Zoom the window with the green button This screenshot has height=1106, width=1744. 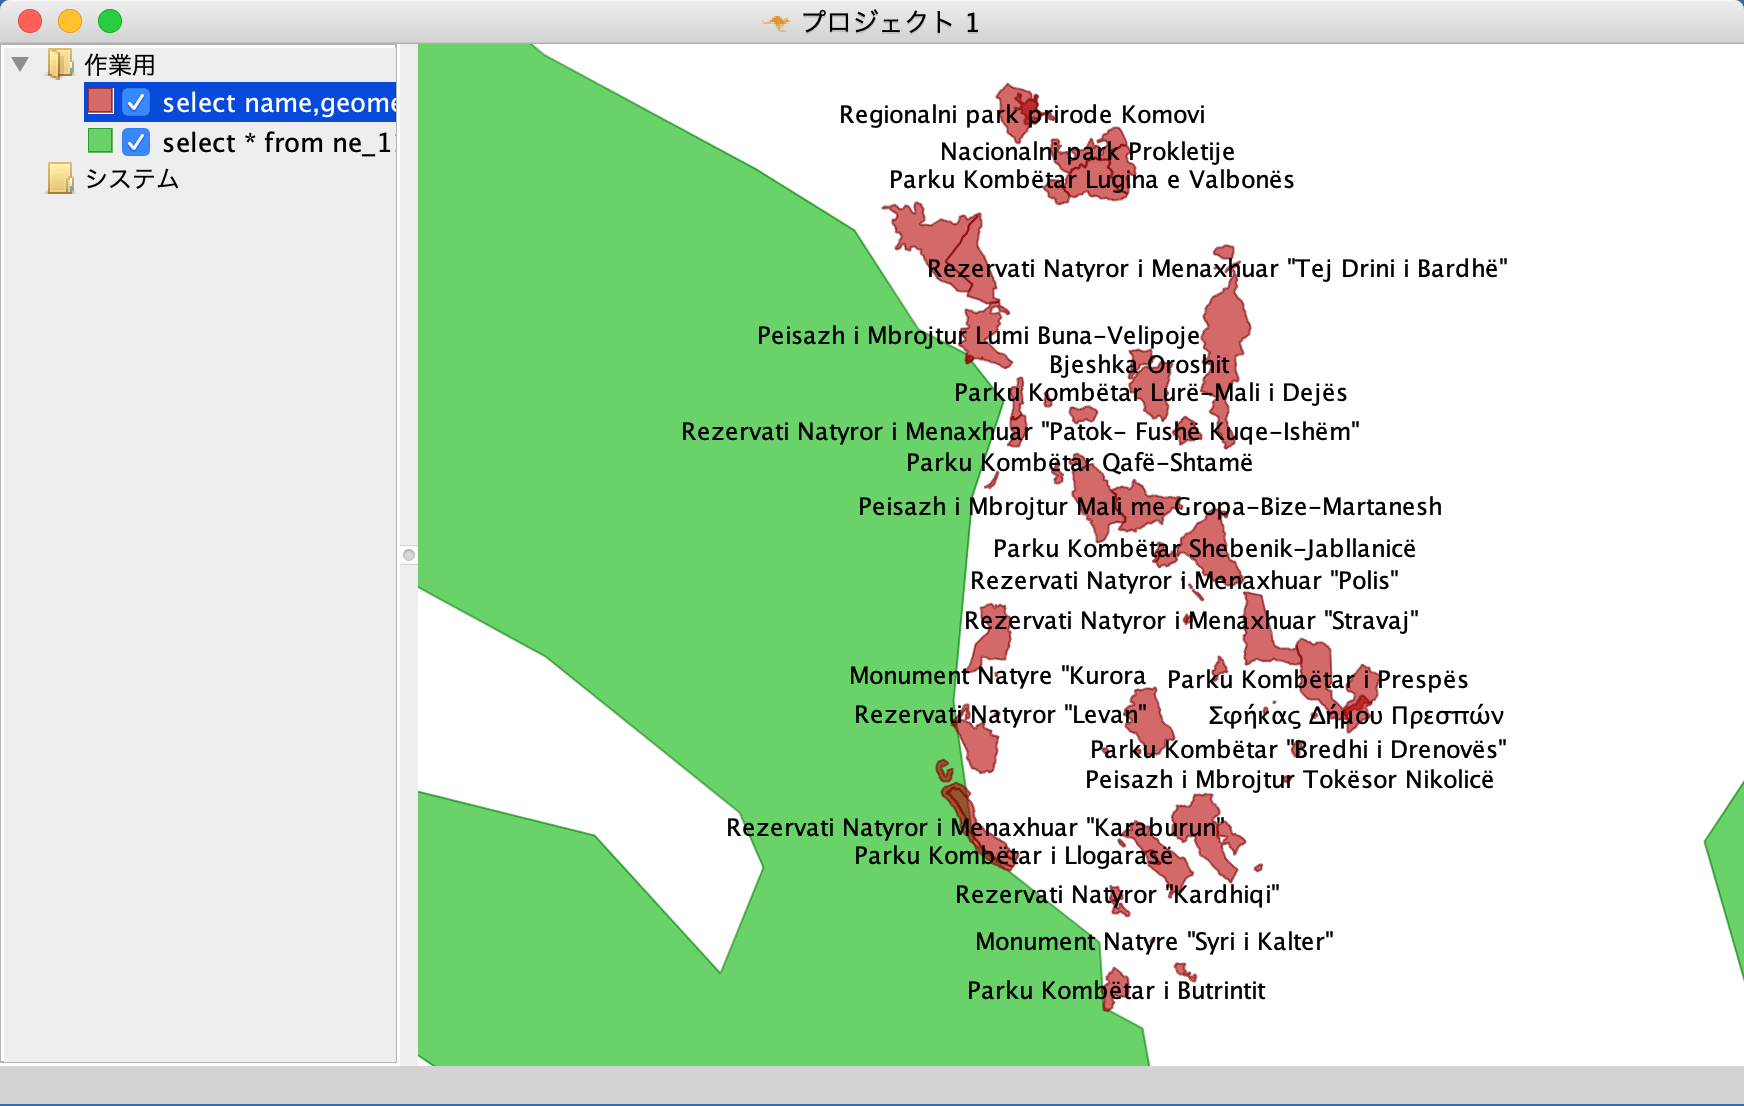(110, 21)
